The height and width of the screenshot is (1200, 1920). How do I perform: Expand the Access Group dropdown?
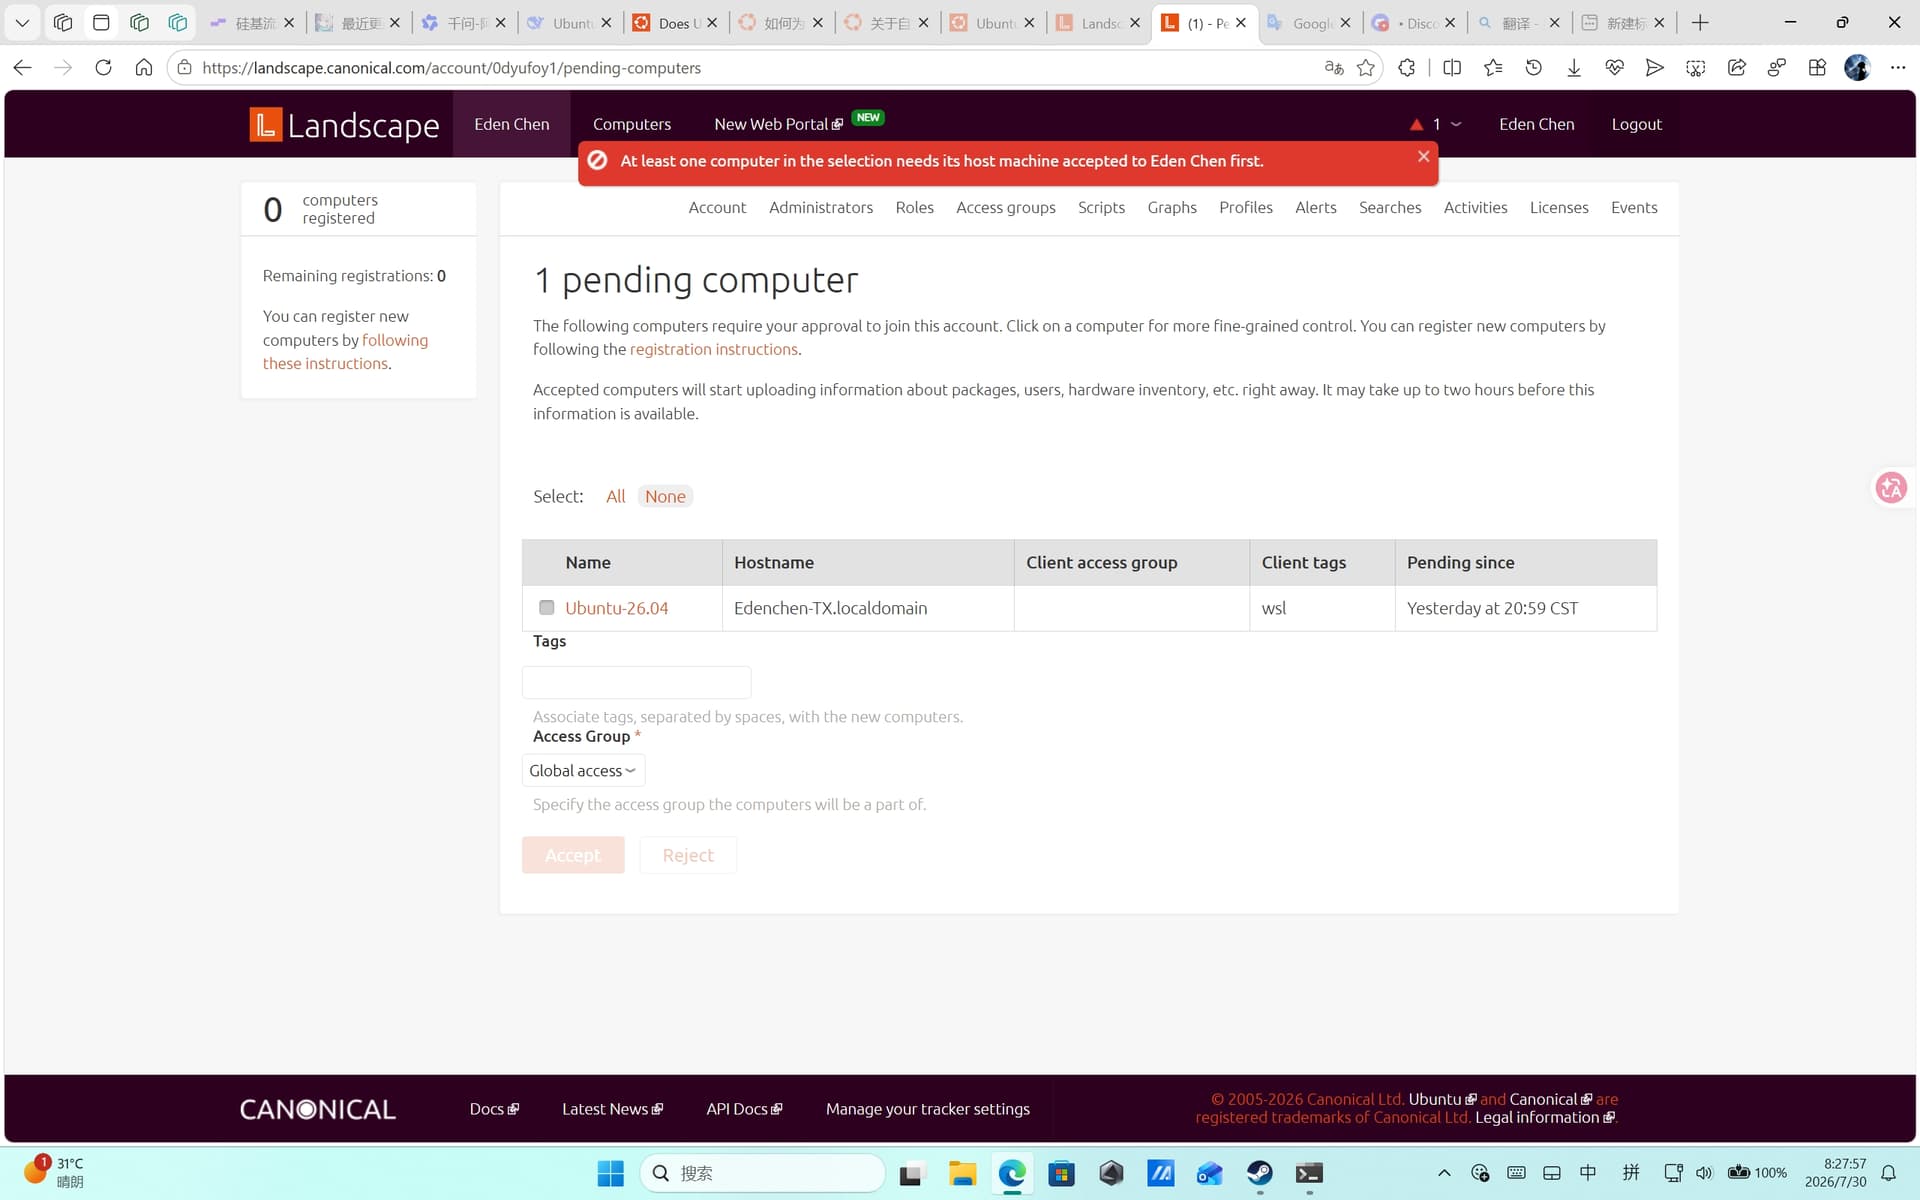[x=583, y=771]
